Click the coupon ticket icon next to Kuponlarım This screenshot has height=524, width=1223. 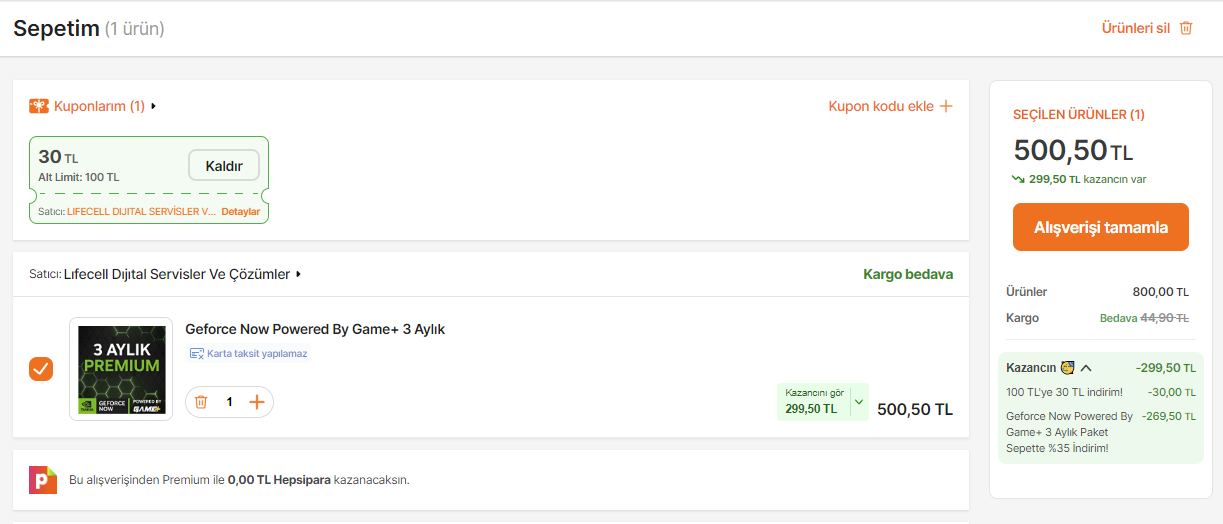tap(39, 106)
